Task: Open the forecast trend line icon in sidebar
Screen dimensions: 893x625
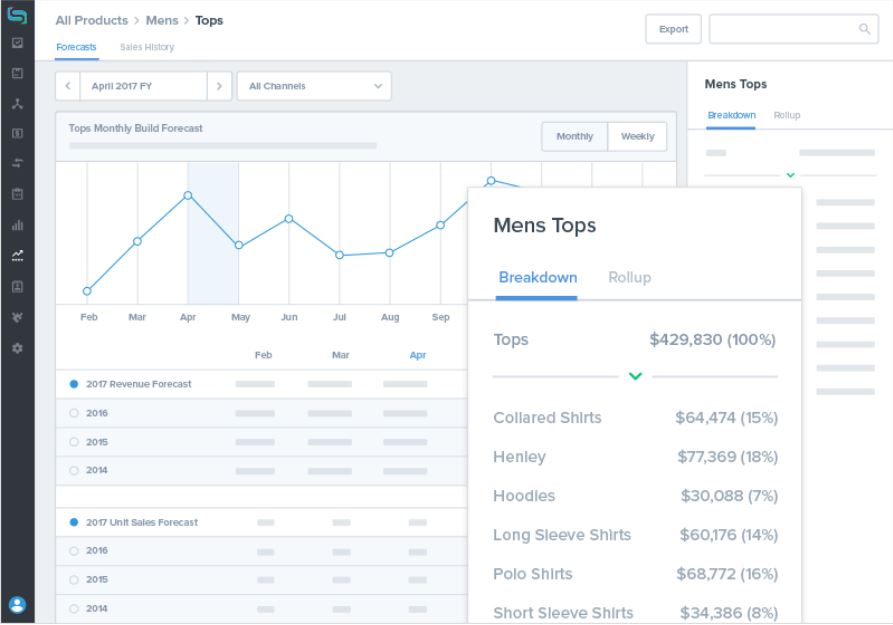Action: (x=18, y=255)
